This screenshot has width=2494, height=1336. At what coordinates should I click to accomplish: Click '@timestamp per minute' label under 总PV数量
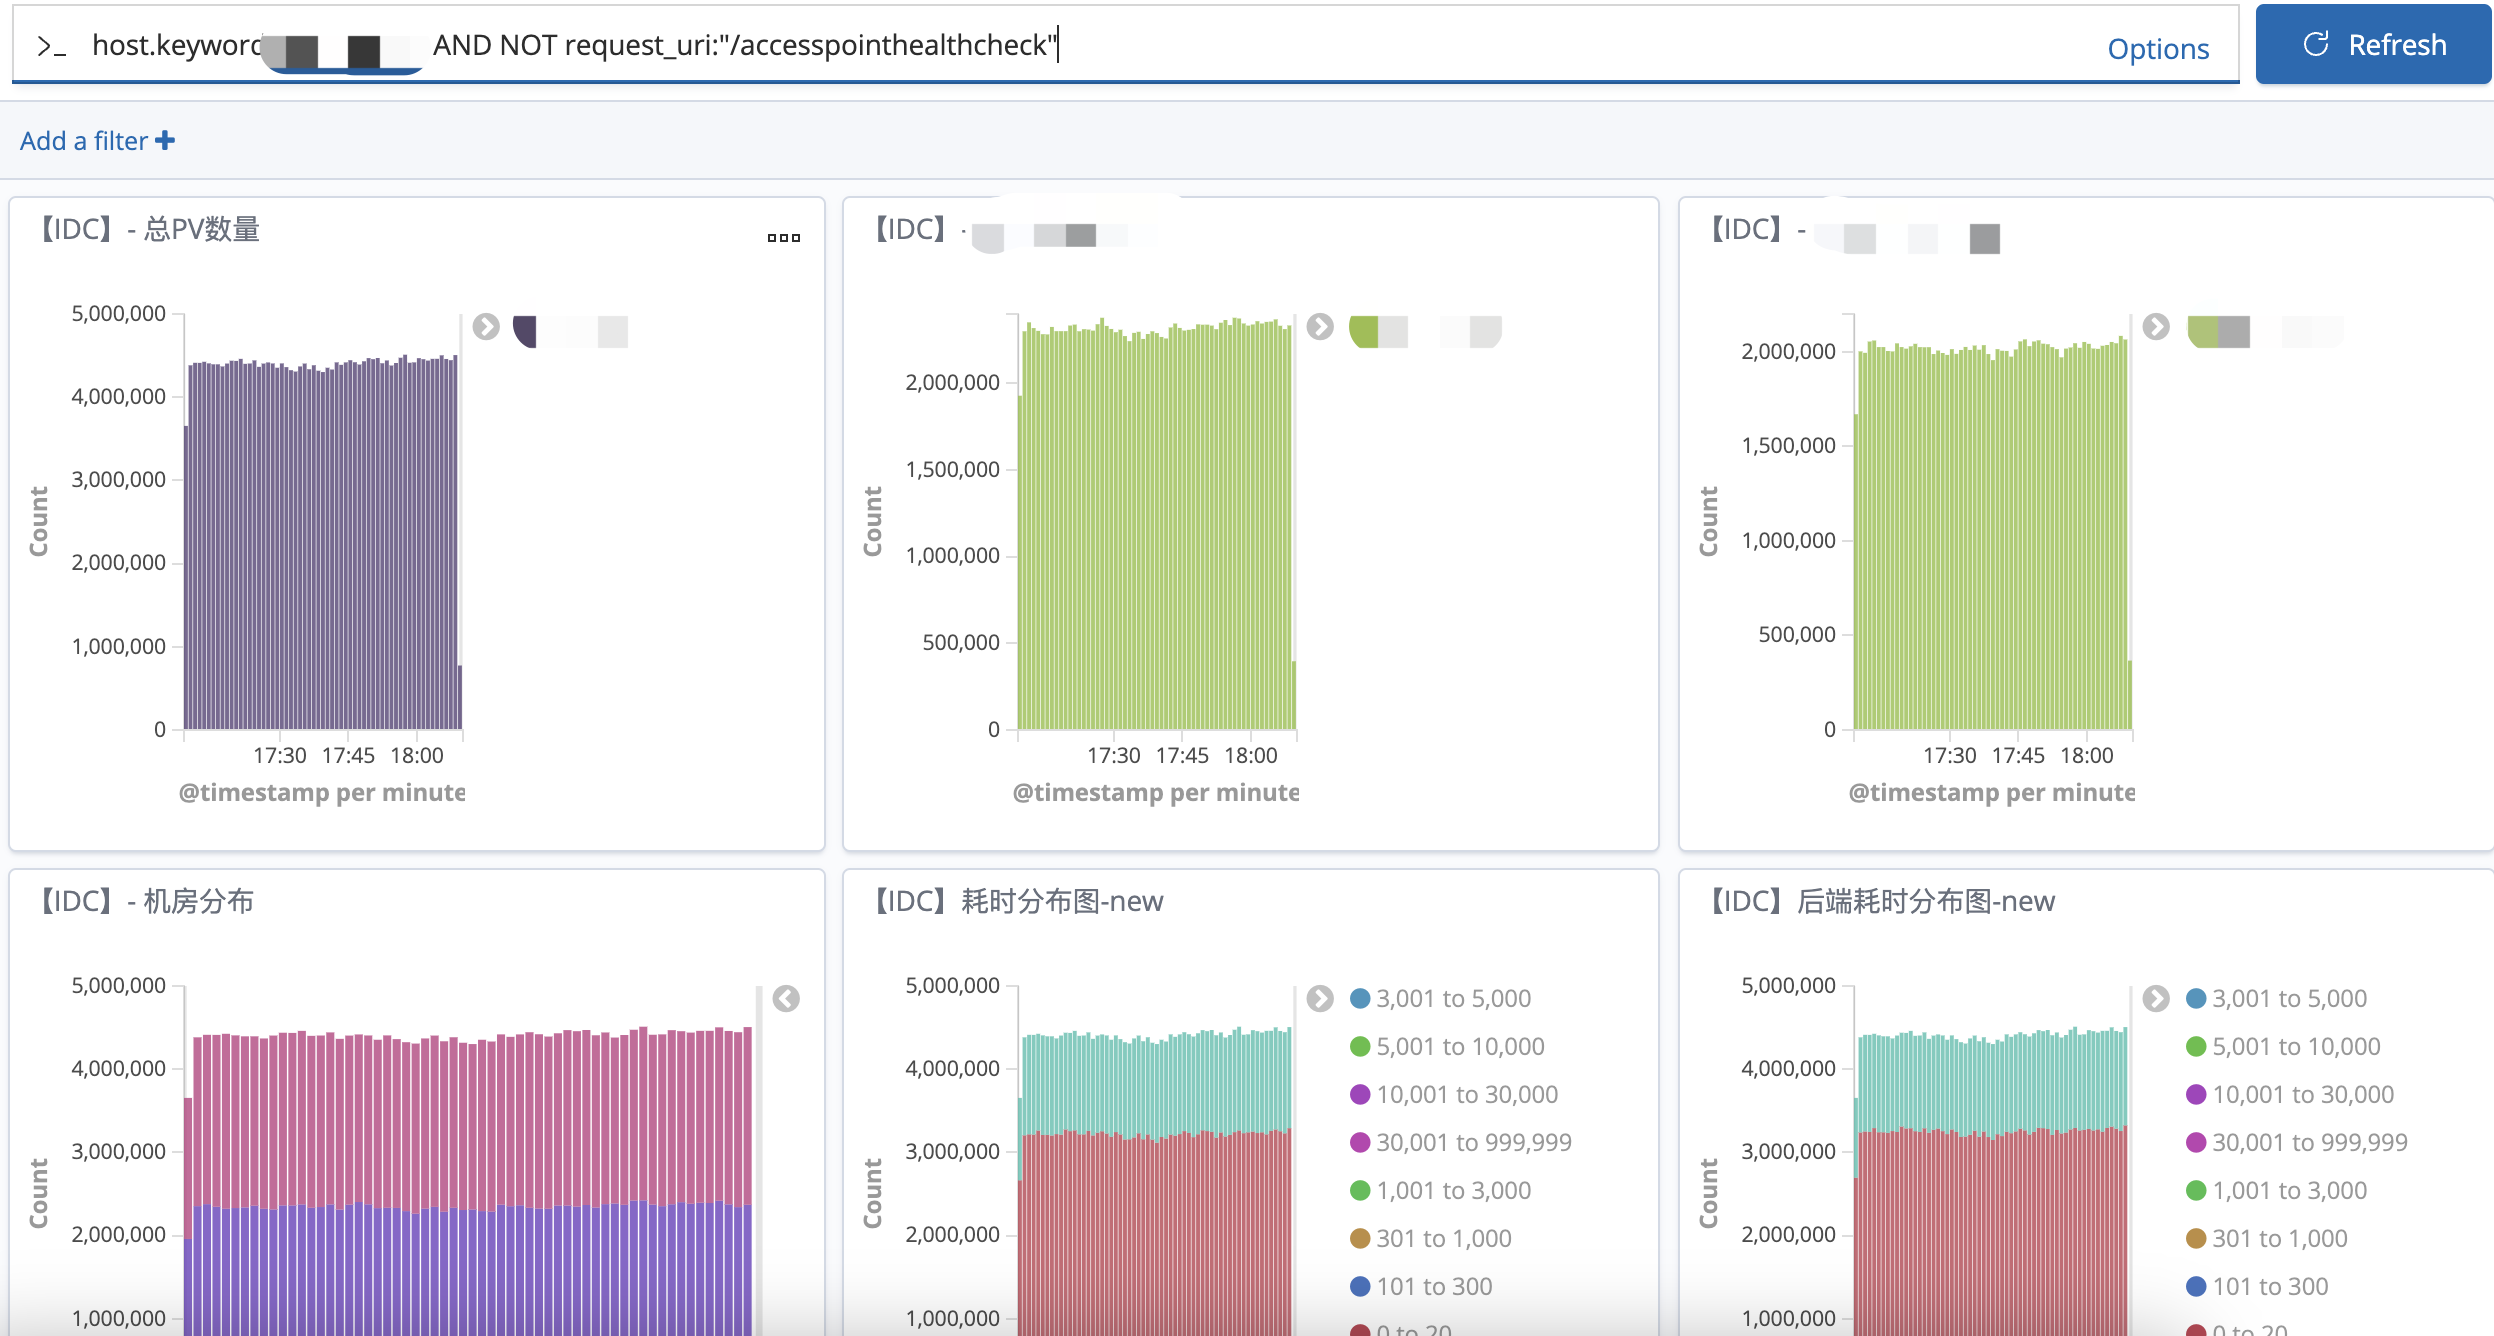tap(322, 792)
